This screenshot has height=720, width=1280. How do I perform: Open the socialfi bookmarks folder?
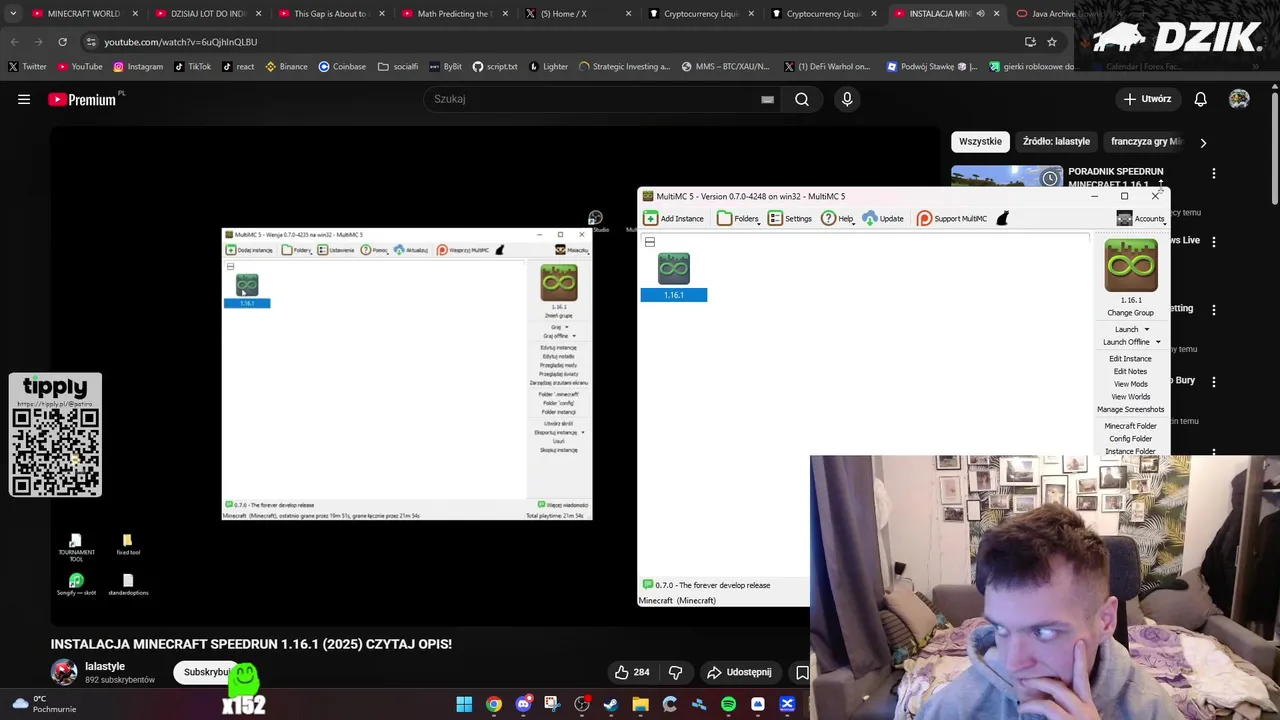click(x=398, y=67)
